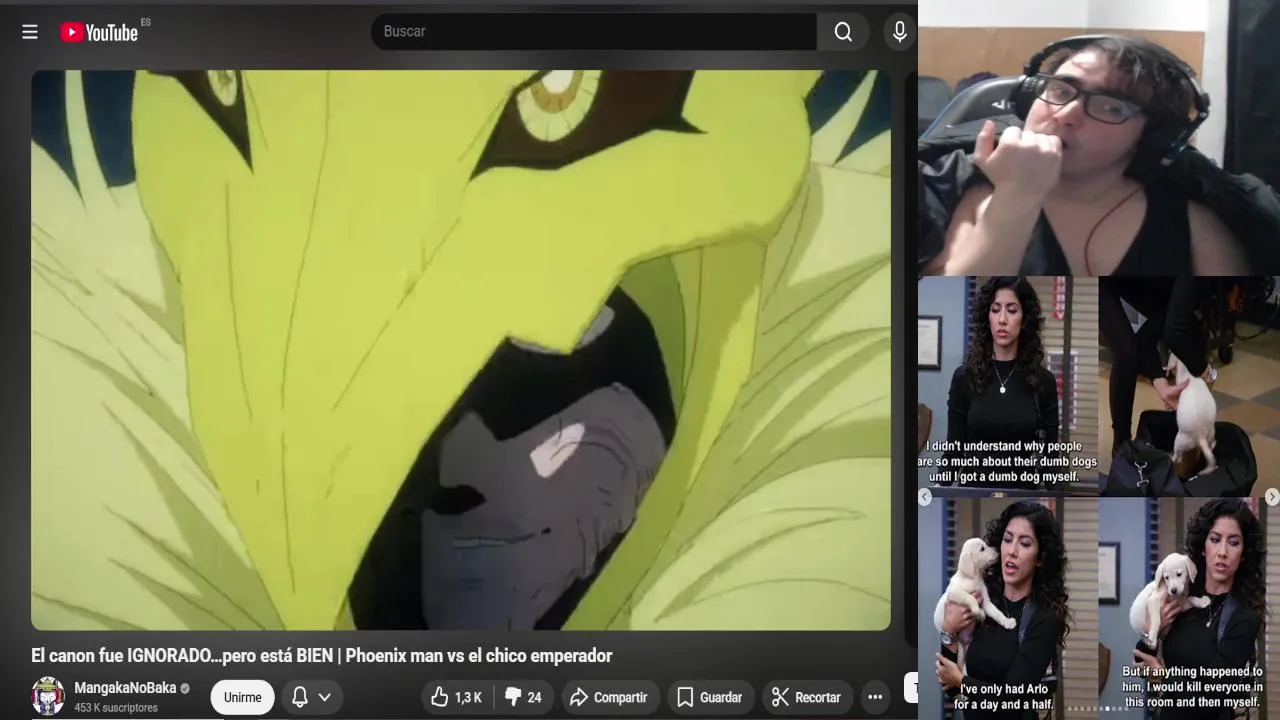Dislike the video with thumbs down
Screen dimensions: 1280x720
(x=523, y=697)
